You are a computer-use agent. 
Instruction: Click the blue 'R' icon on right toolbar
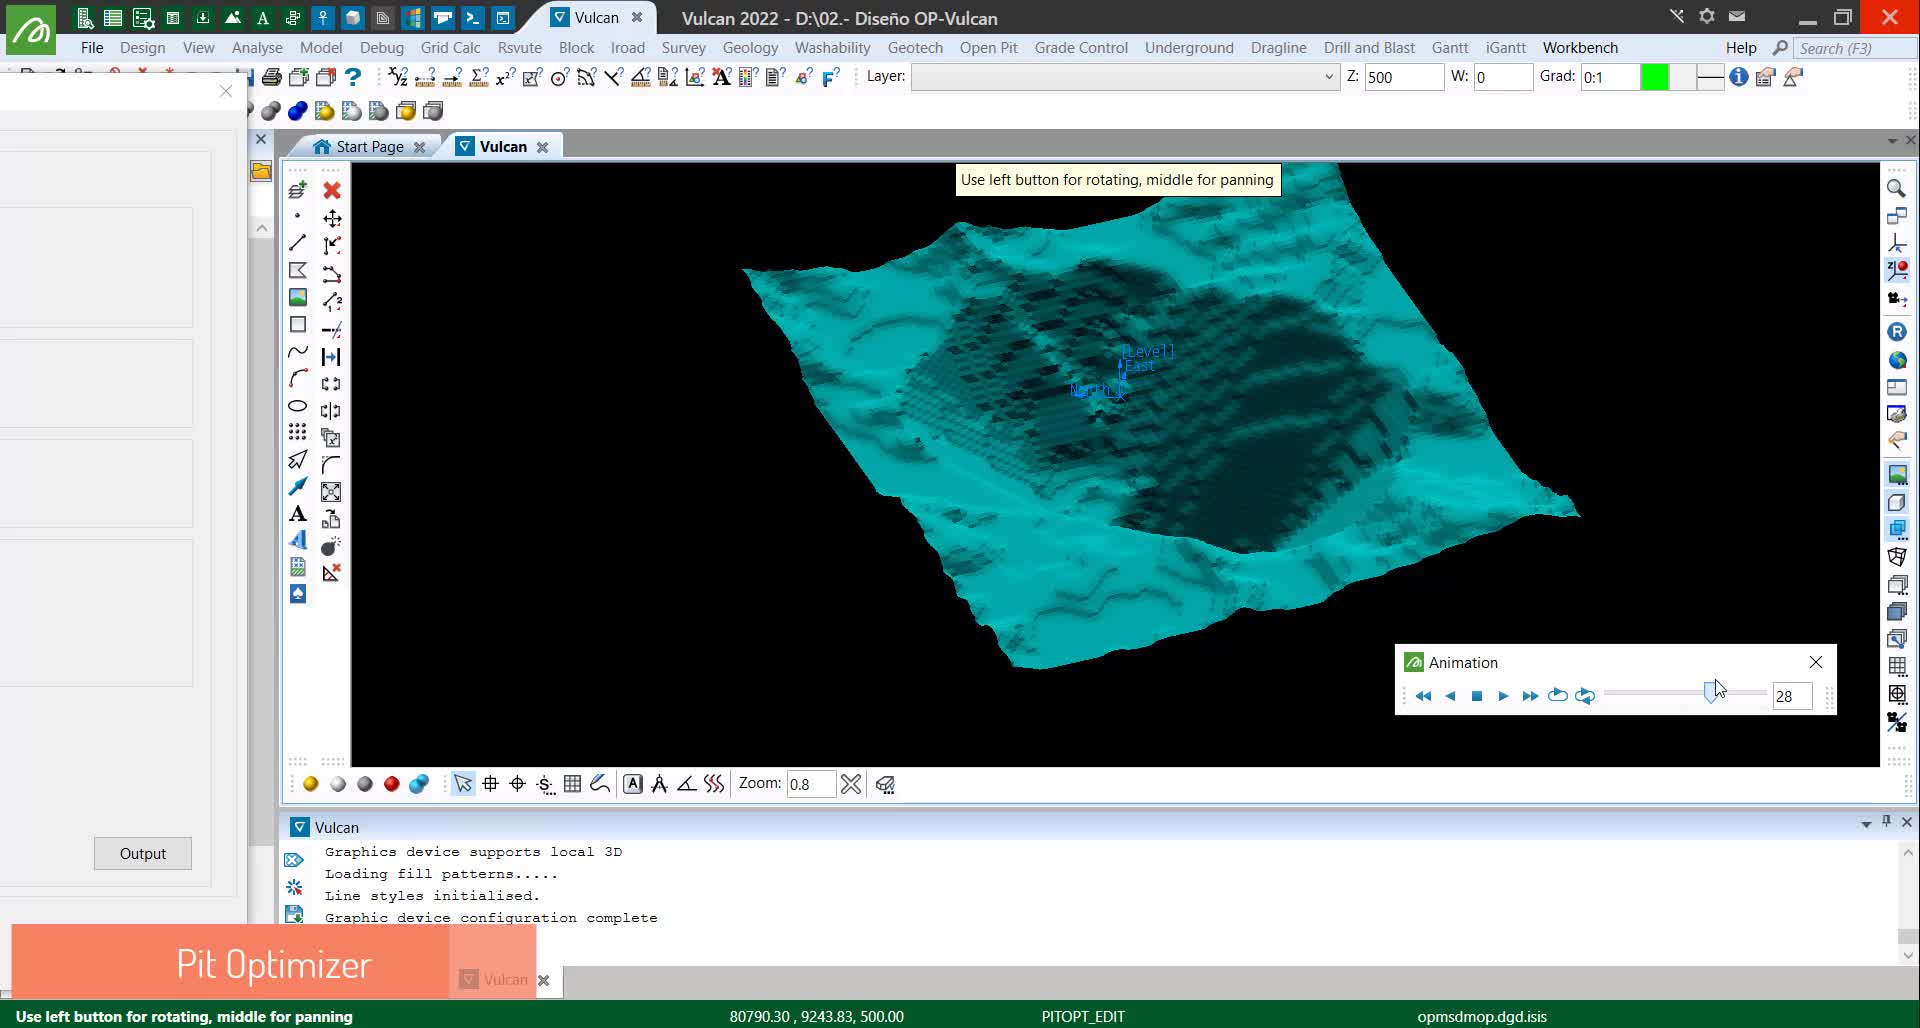coord(1897,332)
